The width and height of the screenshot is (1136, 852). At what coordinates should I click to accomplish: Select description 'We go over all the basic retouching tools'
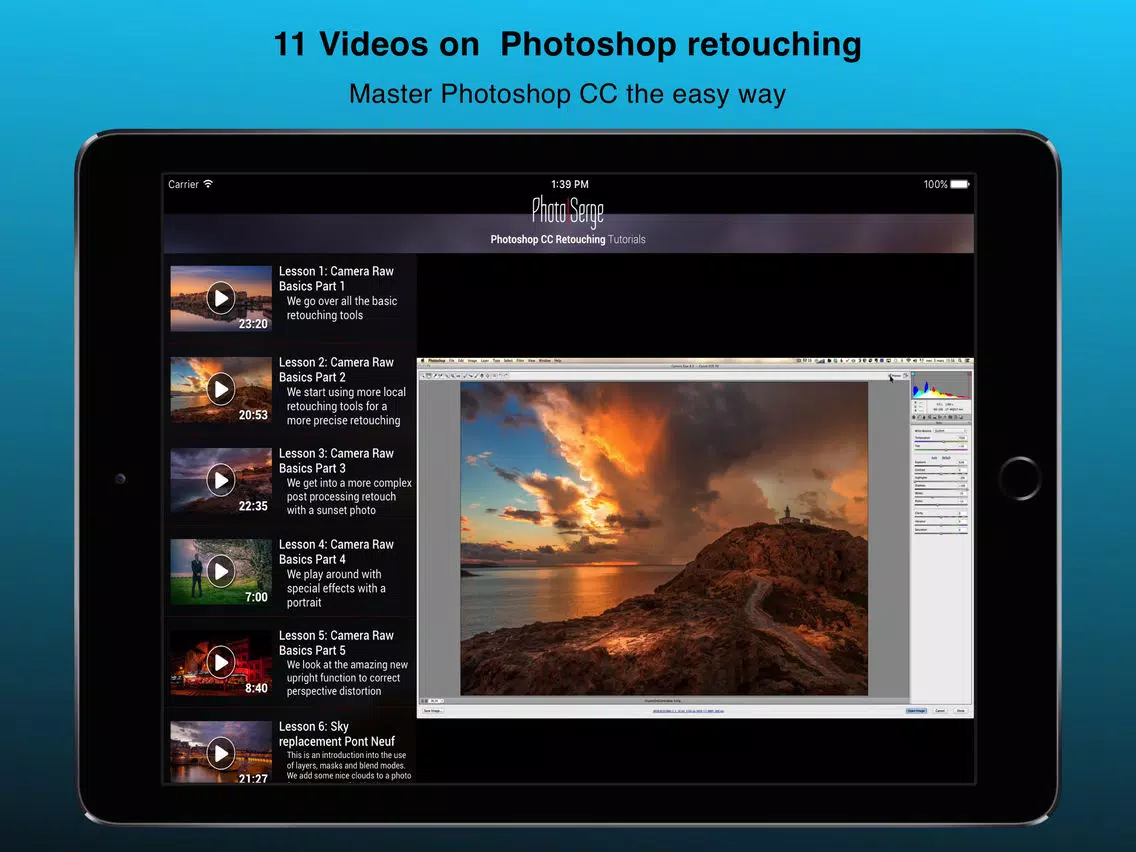(x=342, y=308)
